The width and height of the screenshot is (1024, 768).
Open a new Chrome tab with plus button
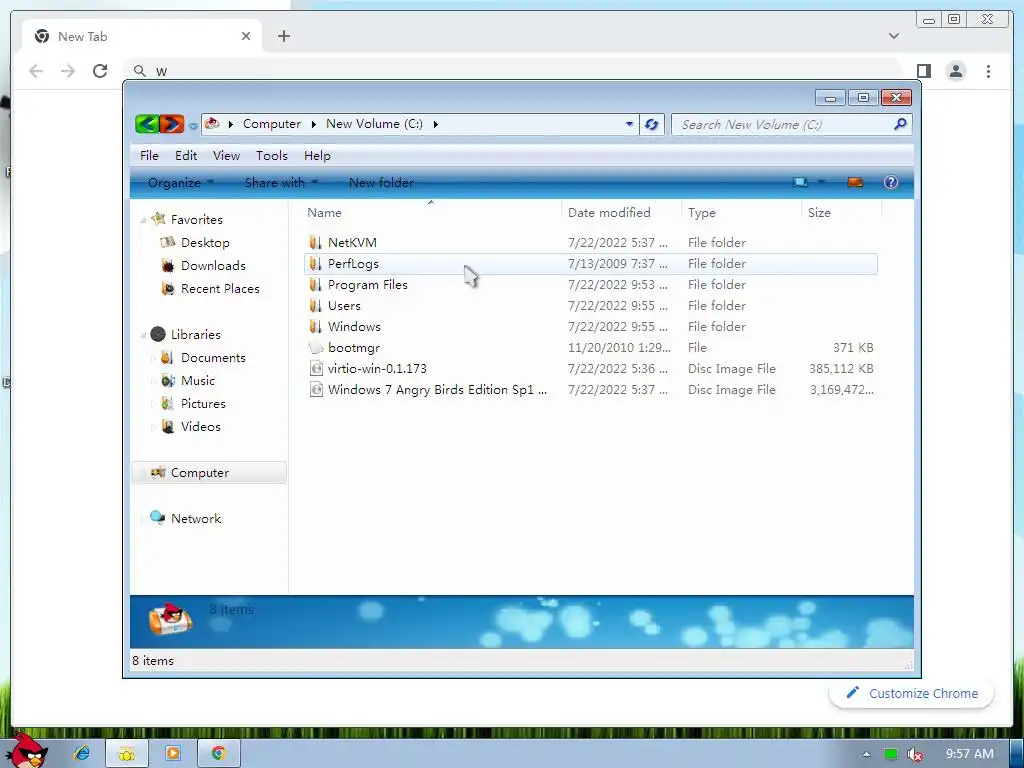coord(283,36)
